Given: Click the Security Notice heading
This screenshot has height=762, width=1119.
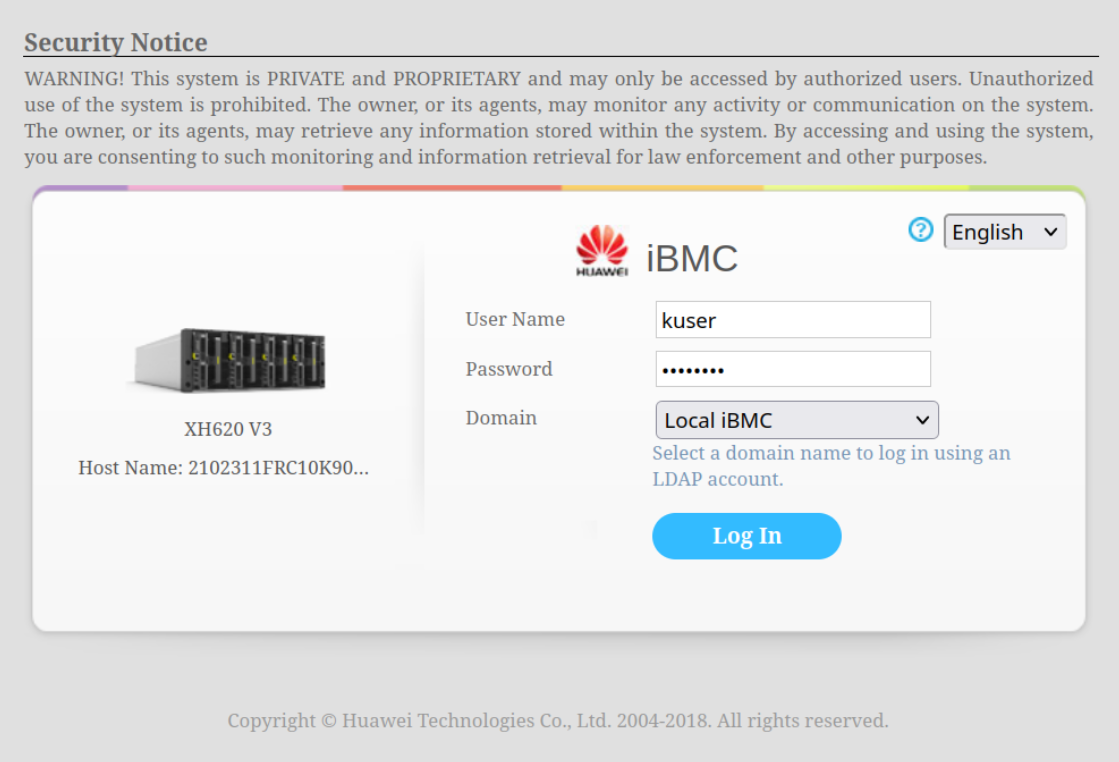Looking at the screenshot, I should point(116,43).
